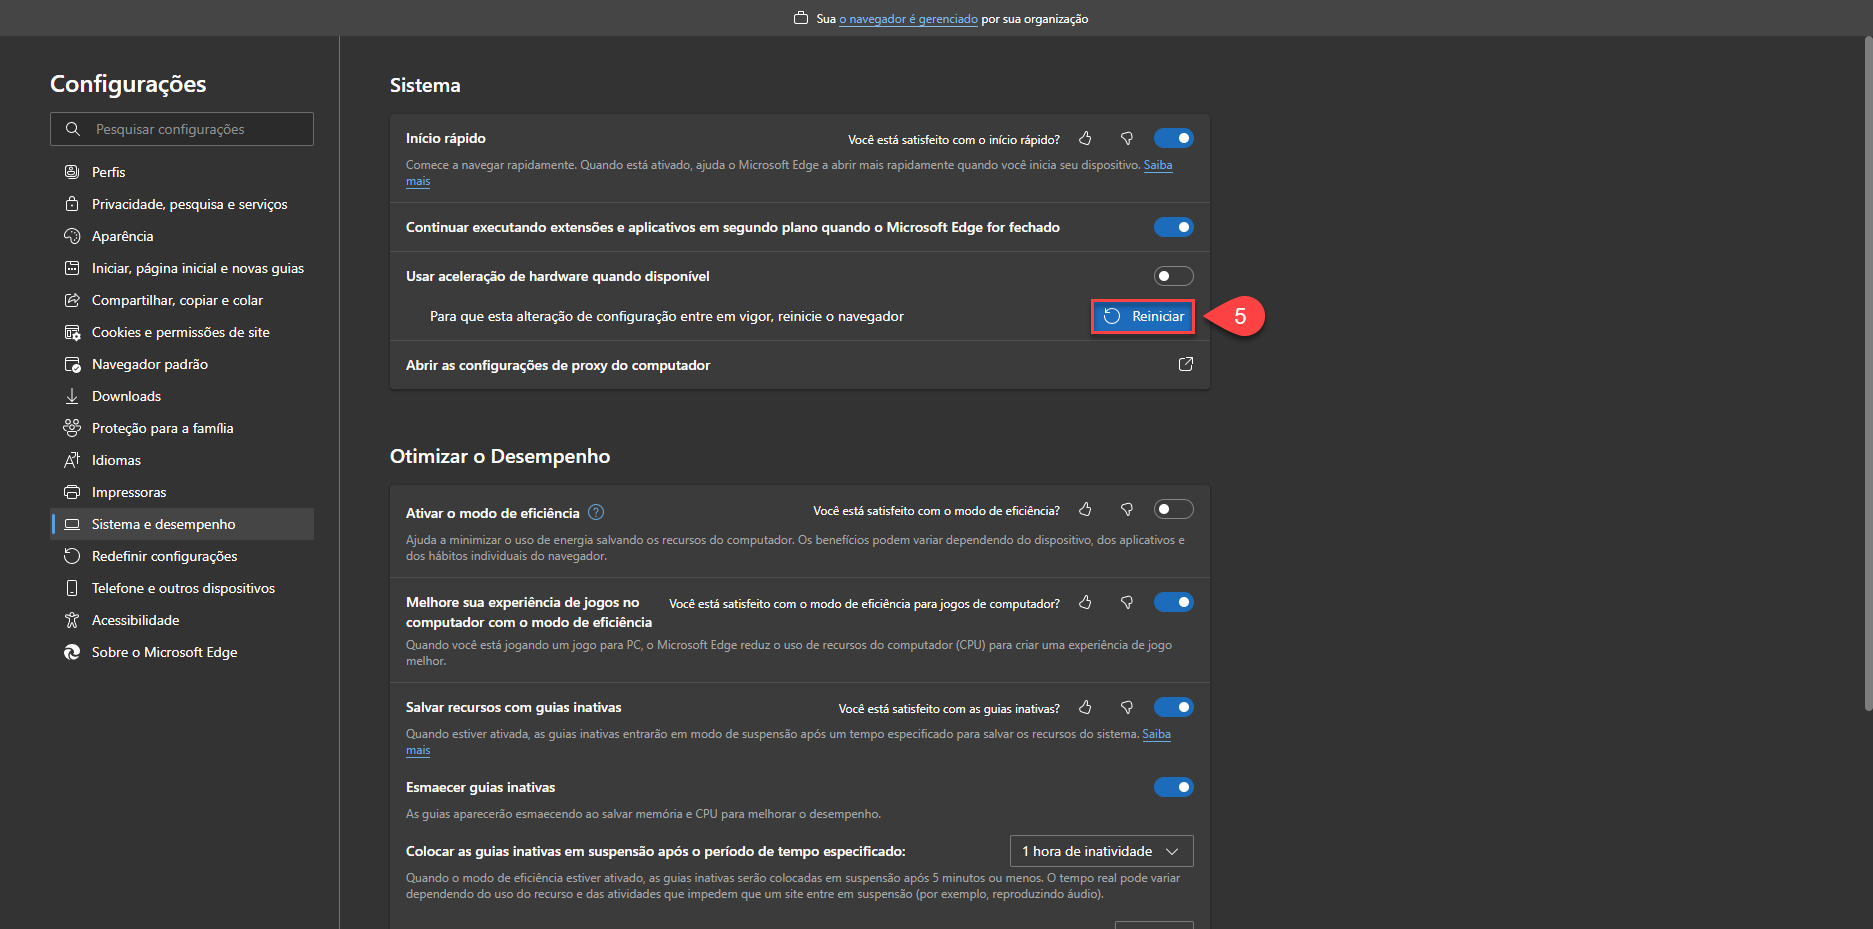This screenshot has height=929, width=1873.
Task: Open Sobre o Microsoft Edge page
Action: (164, 652)
